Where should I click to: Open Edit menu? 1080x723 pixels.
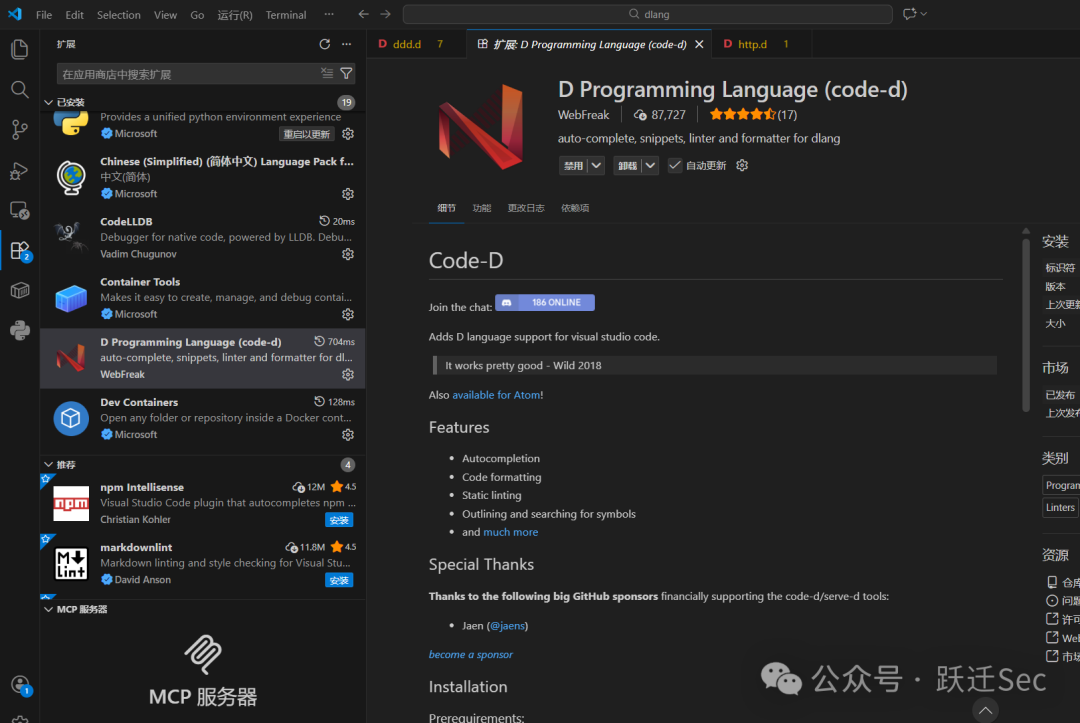pos(74,14)
